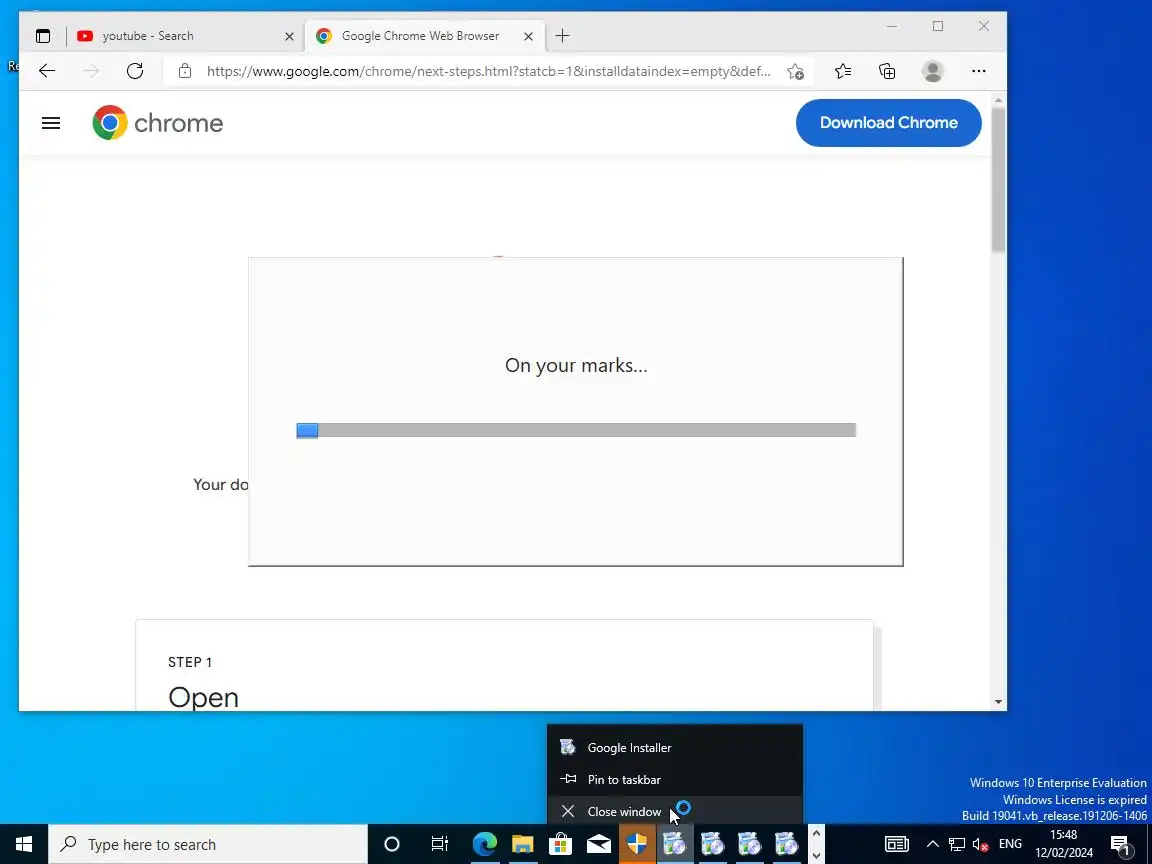Open News and interests on the taskbar
Screen dimensions: 1152x864
(896, 845)
